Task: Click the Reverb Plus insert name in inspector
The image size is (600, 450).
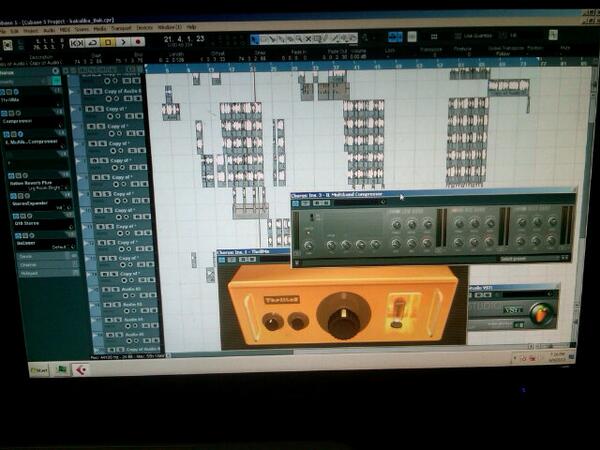Action: coord(31,183)
